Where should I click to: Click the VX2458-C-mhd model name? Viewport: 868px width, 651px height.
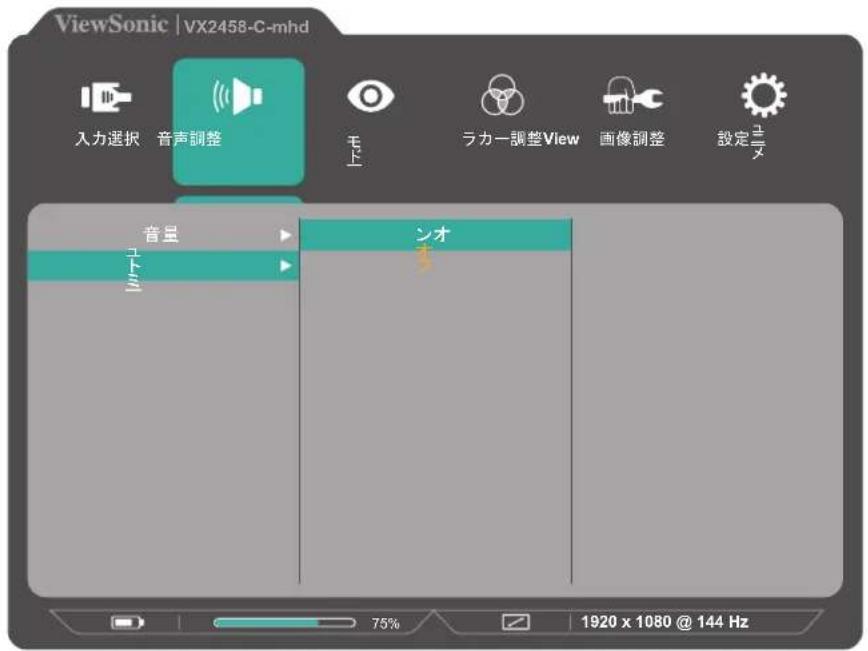click(x=246, y=27)
